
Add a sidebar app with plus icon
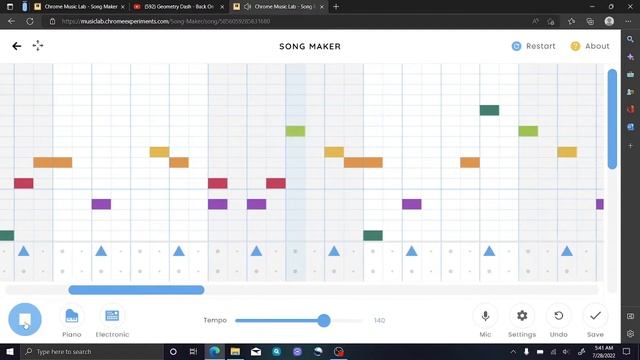(631, 146)
